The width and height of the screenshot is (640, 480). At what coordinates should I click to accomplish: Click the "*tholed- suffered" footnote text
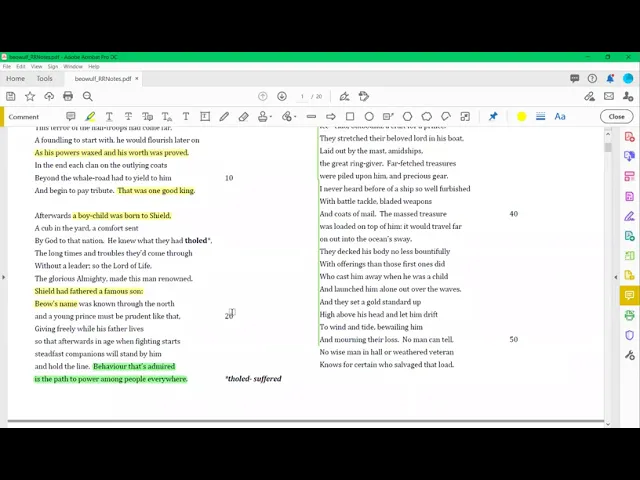tap(253, 379)
